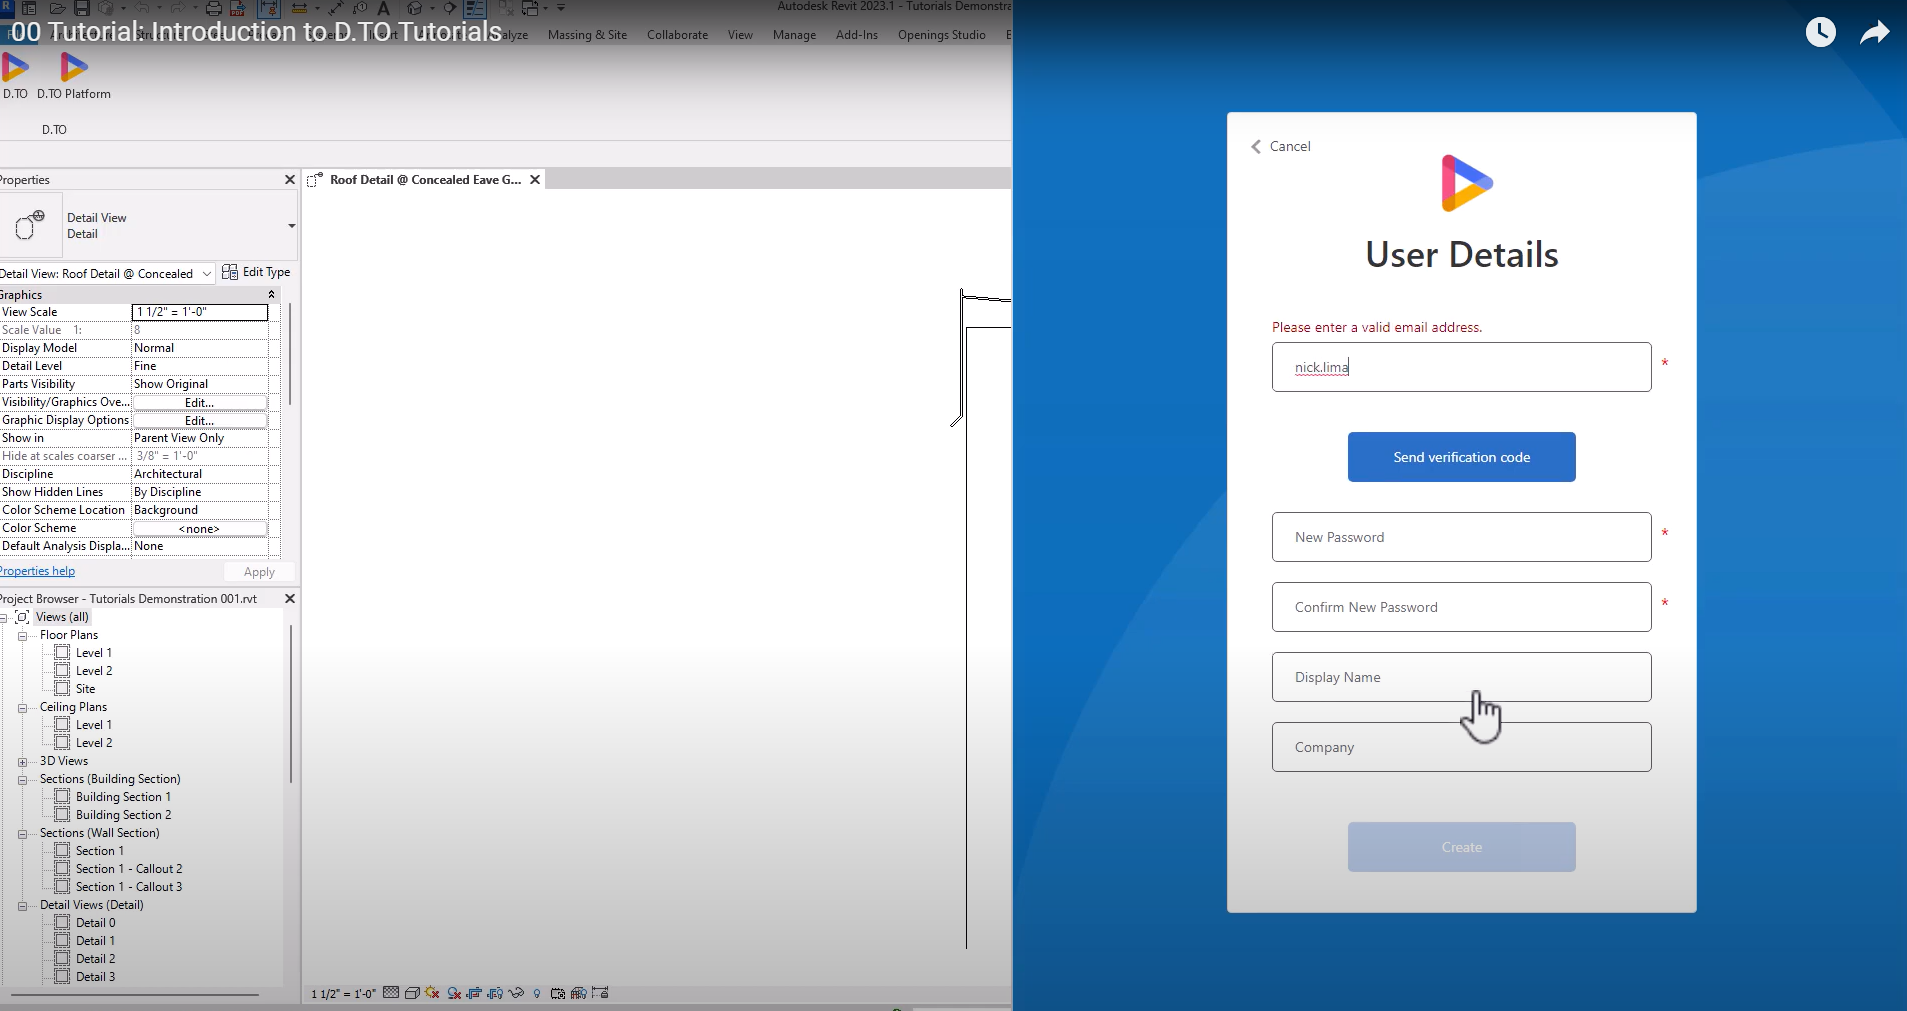Open the Collaborate ribbon tab
The image size is (1907, 1011).
[x=677, y=35]
